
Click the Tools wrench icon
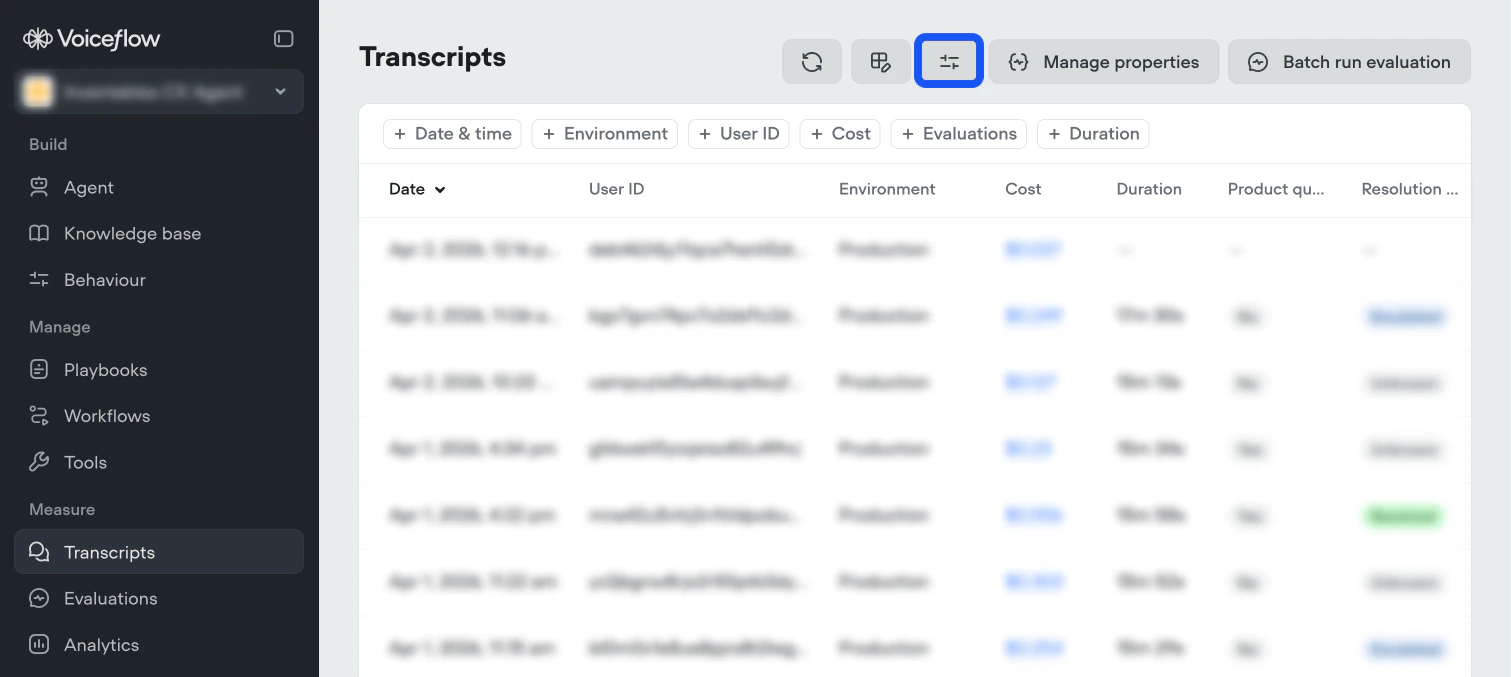tap(39, 461)
